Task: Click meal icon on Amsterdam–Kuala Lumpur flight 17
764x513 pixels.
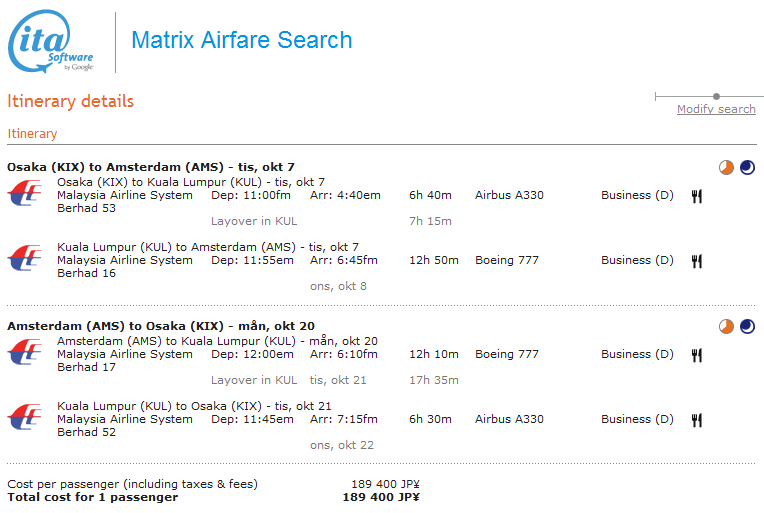Action: 697,355
